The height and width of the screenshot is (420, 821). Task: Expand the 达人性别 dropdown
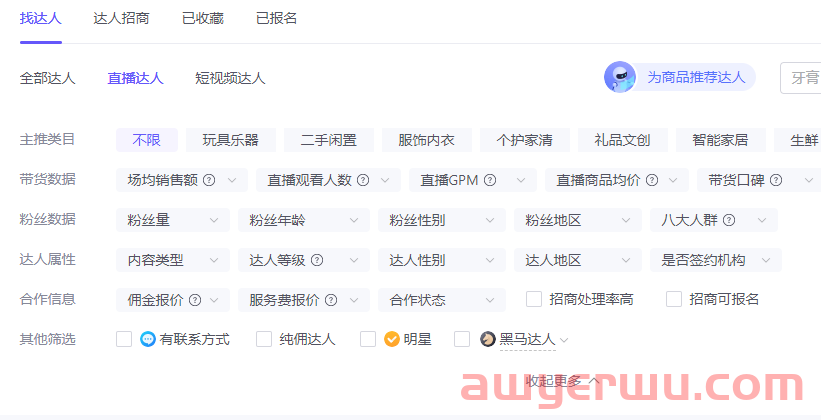442,260
